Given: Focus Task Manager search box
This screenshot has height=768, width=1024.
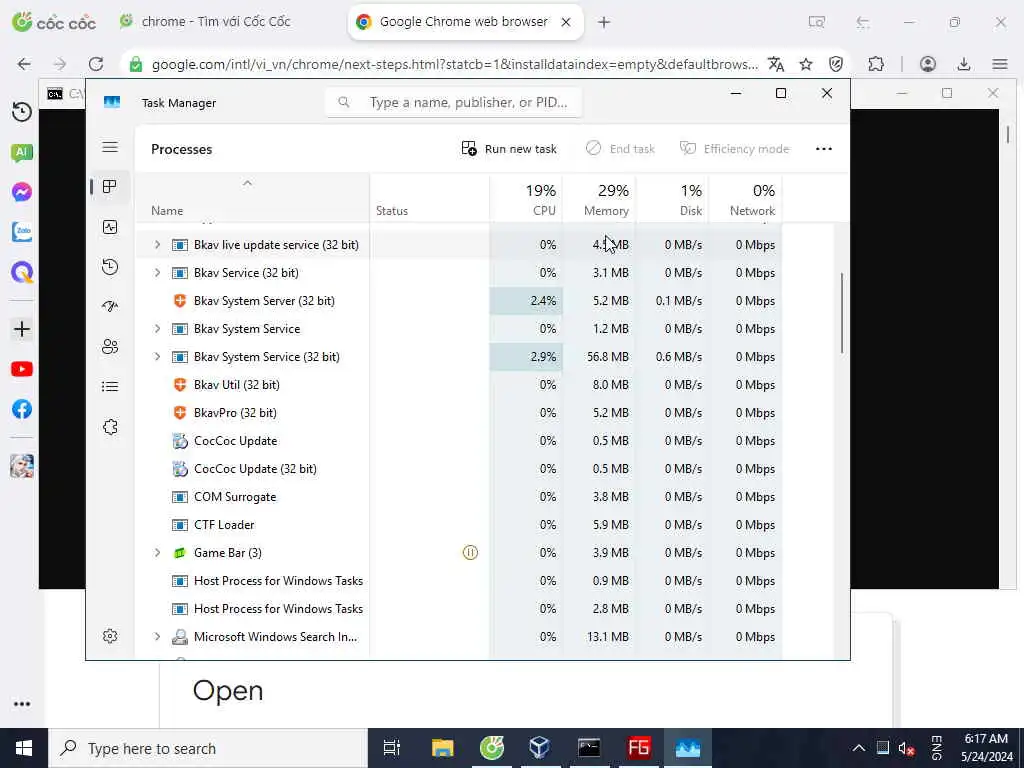Looking at the screenshot, I should tap(453, 103).
